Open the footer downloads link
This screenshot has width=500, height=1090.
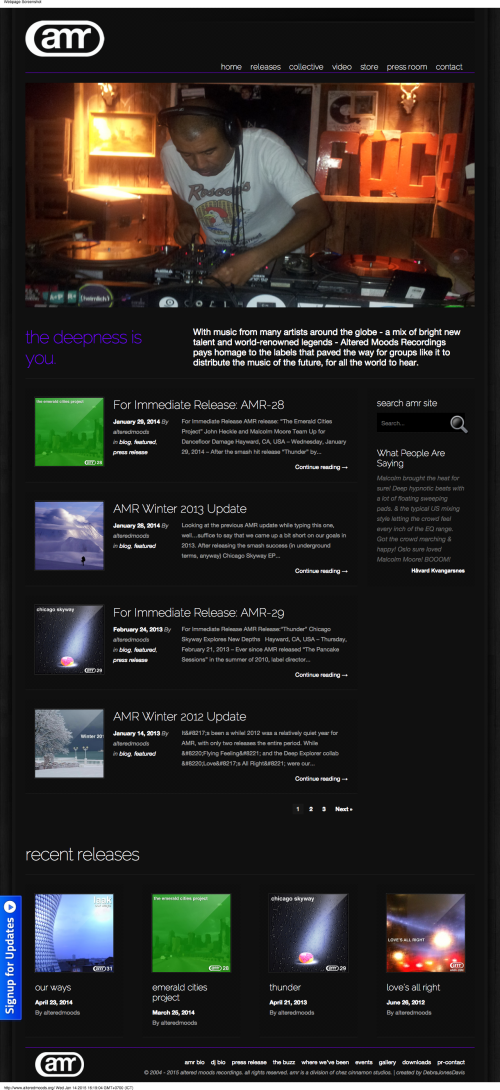417,1062
